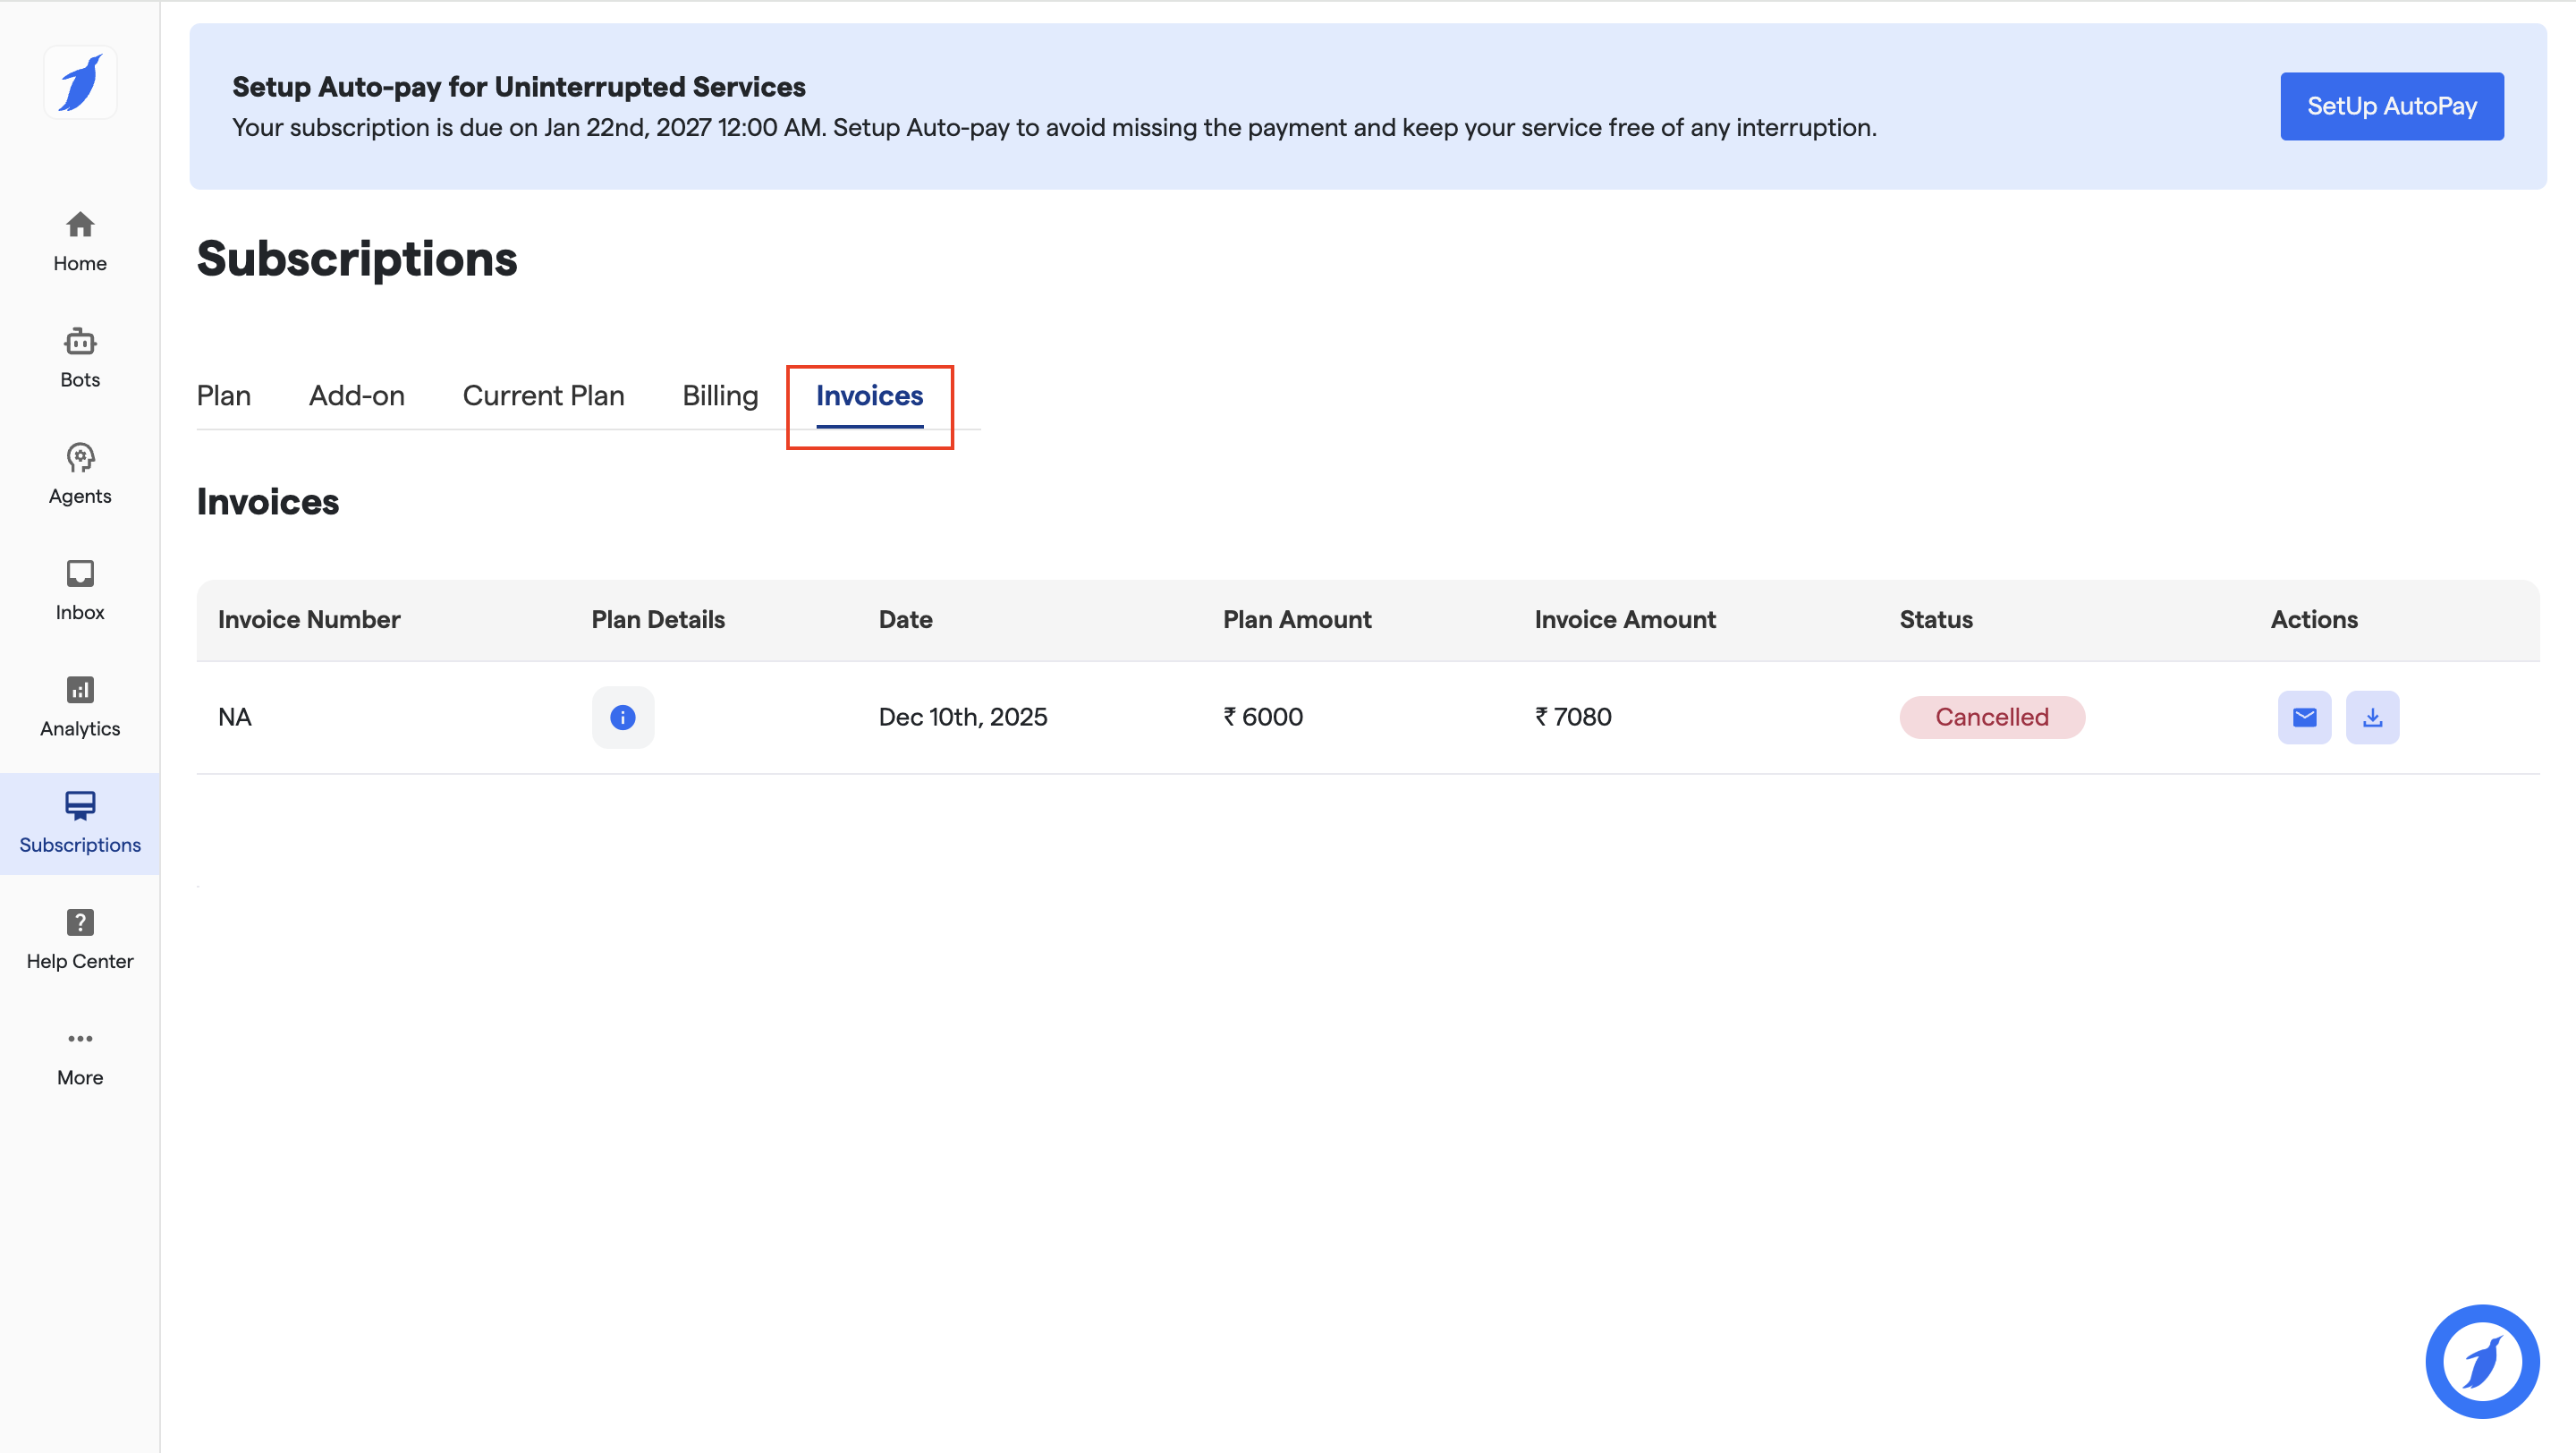Download the Dec 10th invoice
Viewport: 2576px width, 1453px height.
(x=2372, y=717)
